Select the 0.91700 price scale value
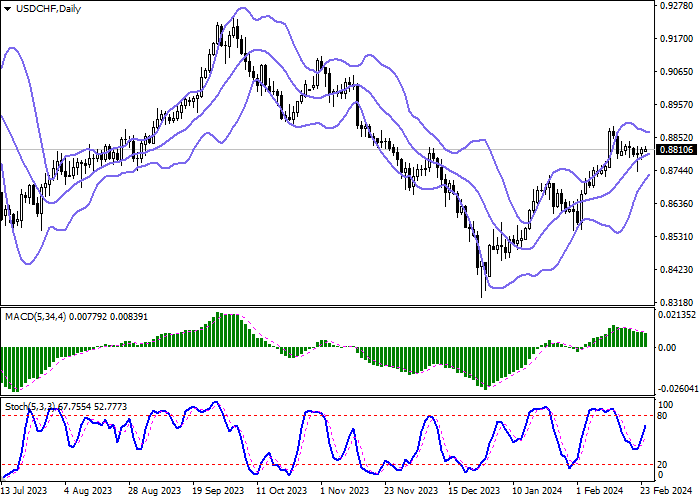 [677, 39]
